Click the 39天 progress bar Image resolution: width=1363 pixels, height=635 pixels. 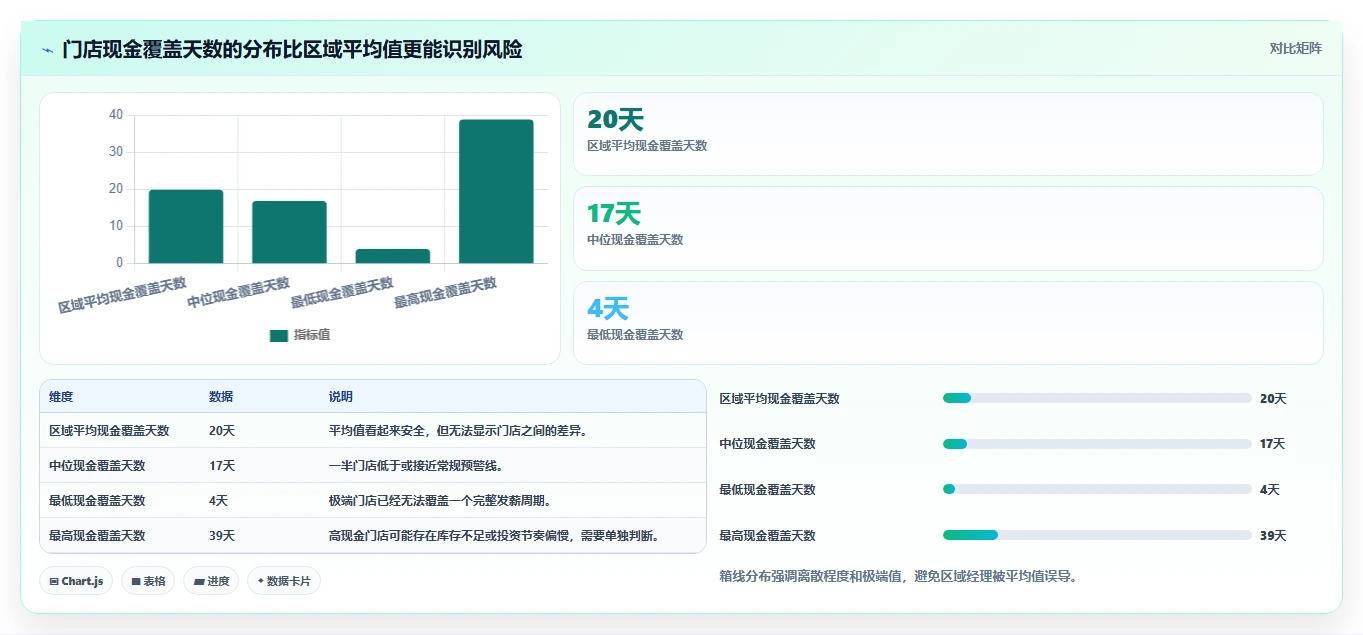click(x=1097, y=535)
